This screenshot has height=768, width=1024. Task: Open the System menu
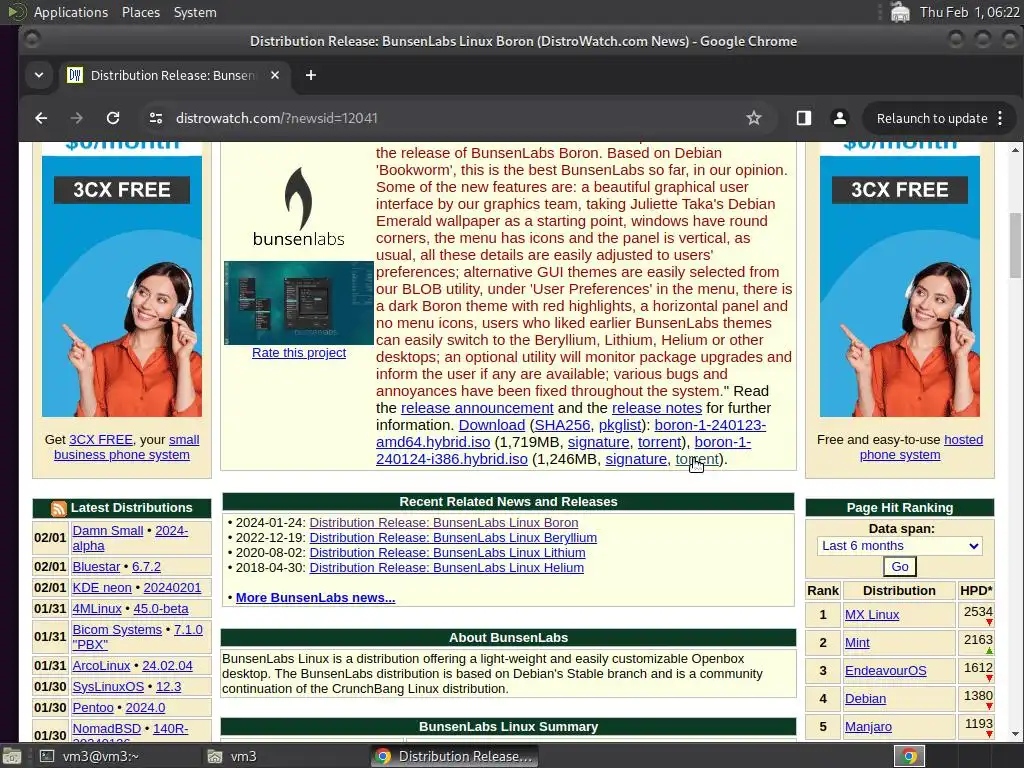point(195,12)
